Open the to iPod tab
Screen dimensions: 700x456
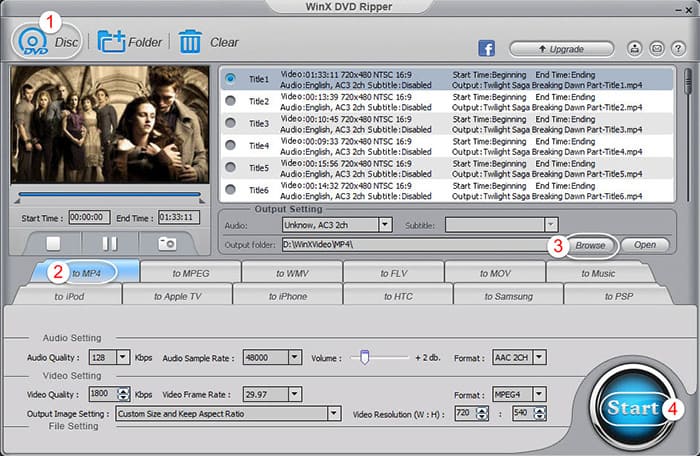click(x=69, y=296)
